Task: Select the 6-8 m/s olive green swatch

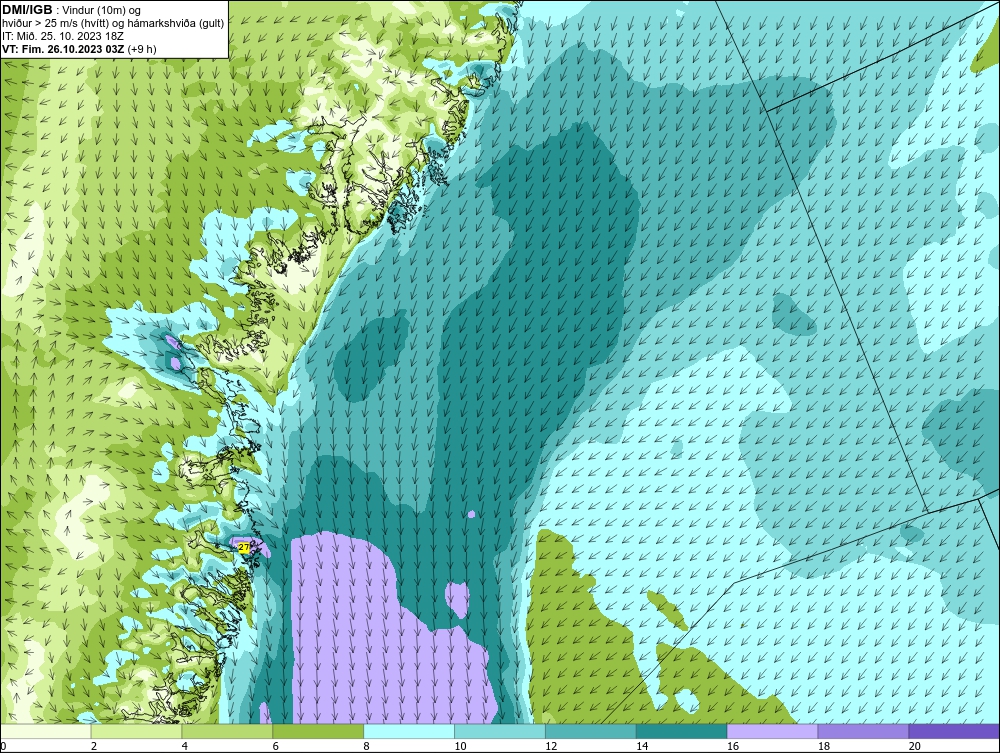Action: [318, 731]
